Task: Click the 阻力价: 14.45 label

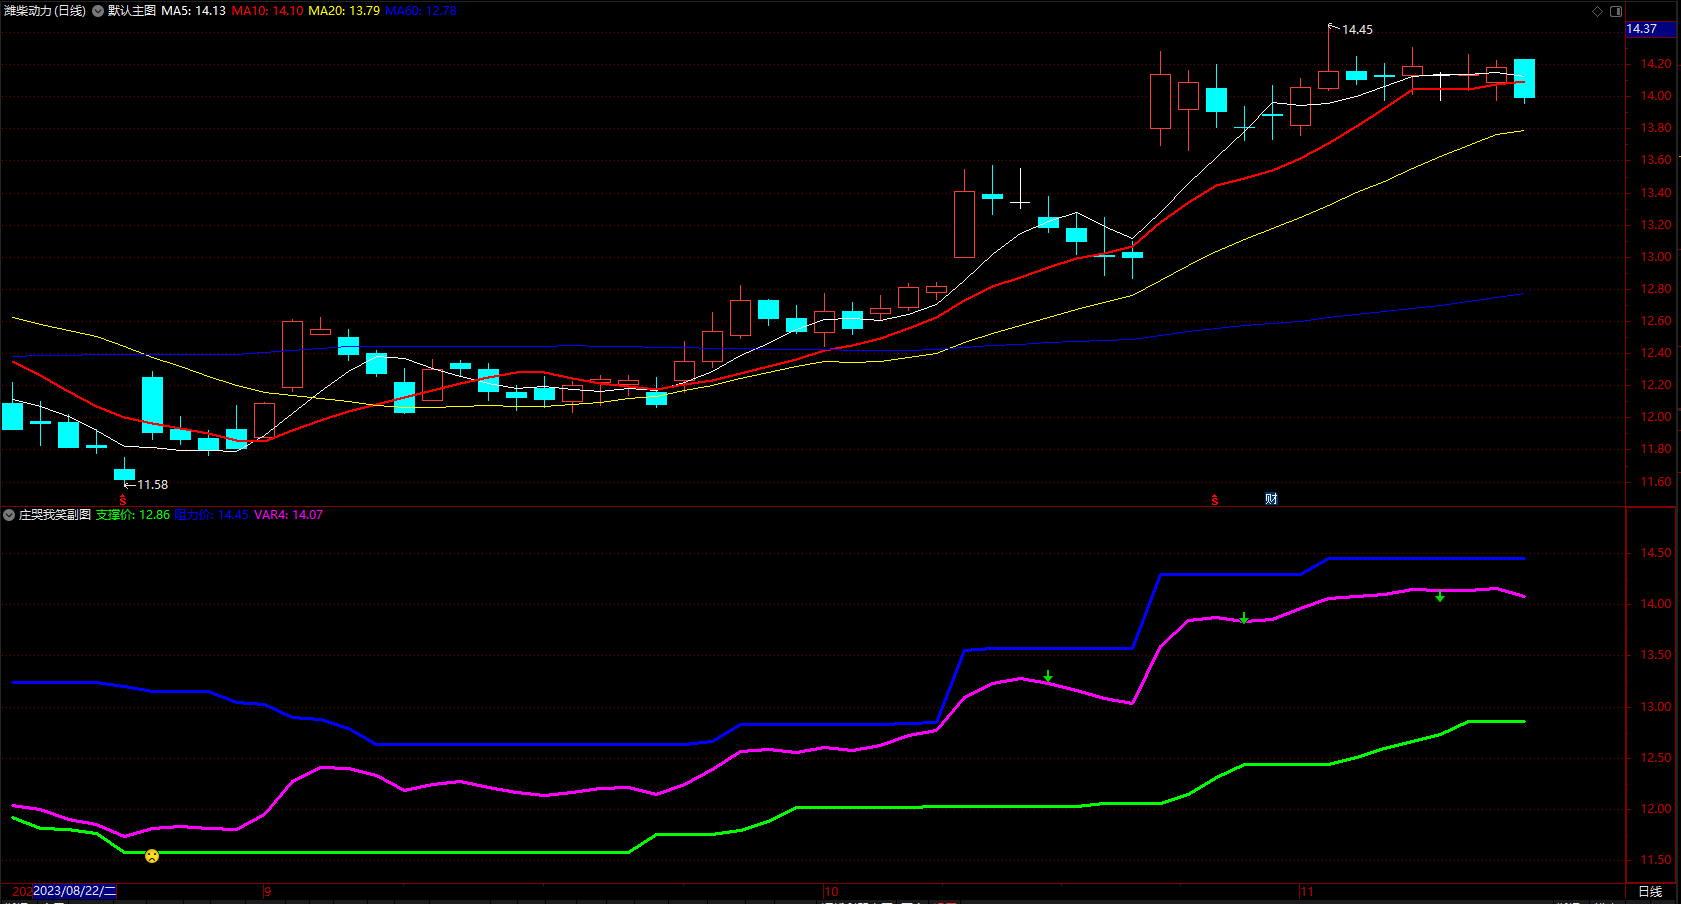Action: click(x=211, y=515)
